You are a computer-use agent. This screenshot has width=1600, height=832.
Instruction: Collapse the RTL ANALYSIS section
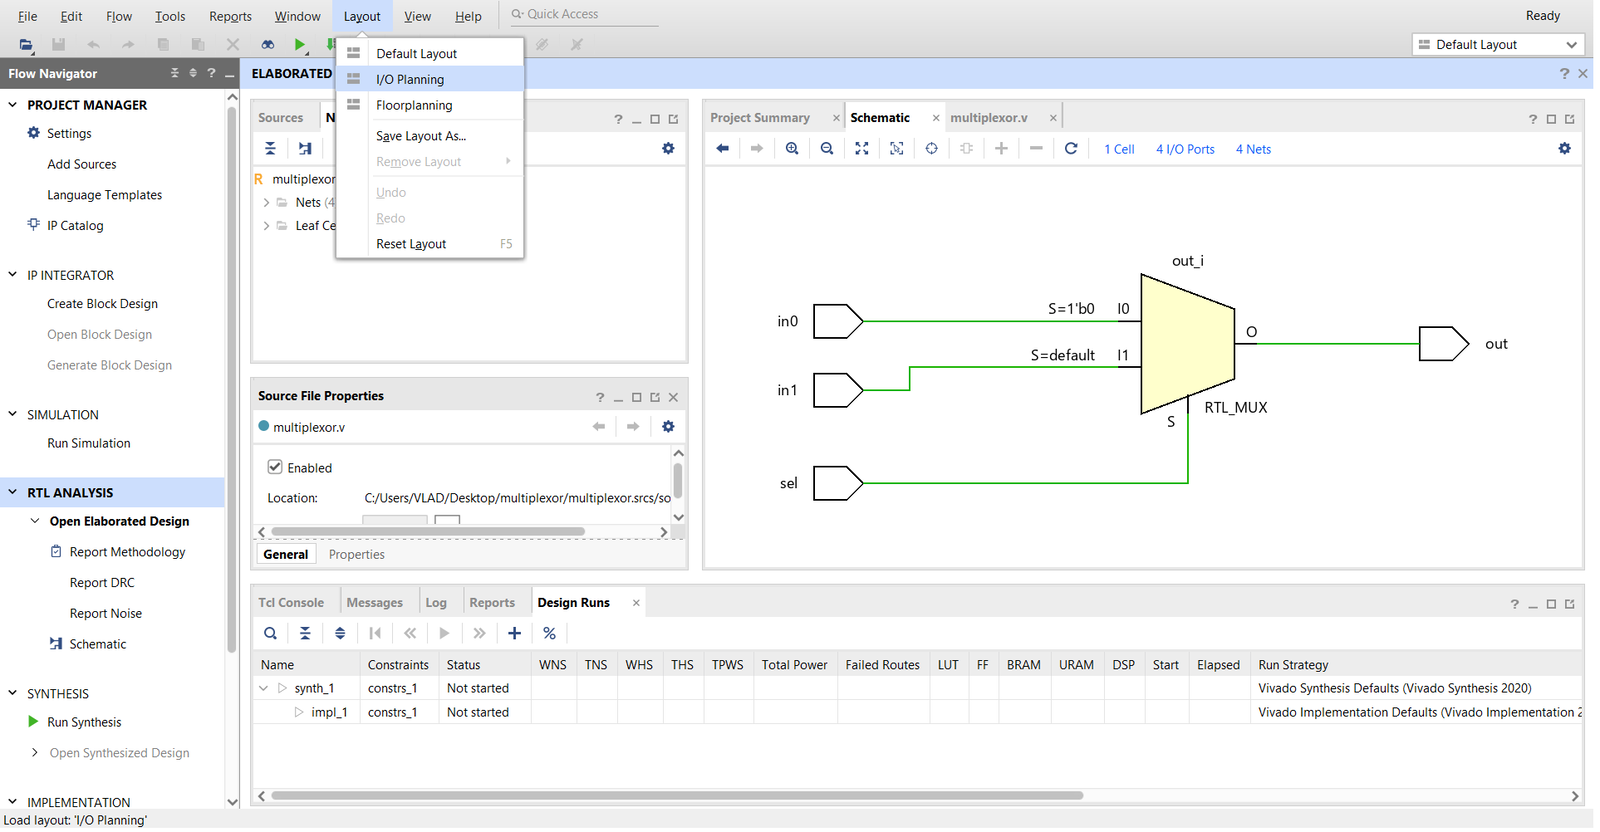[x=13, y=493]
